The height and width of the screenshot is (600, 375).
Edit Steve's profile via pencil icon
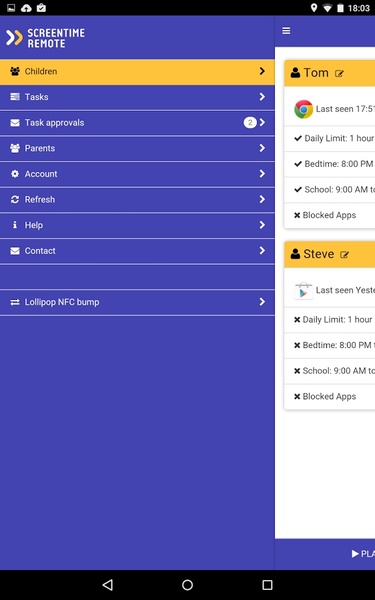pos(344,255)
